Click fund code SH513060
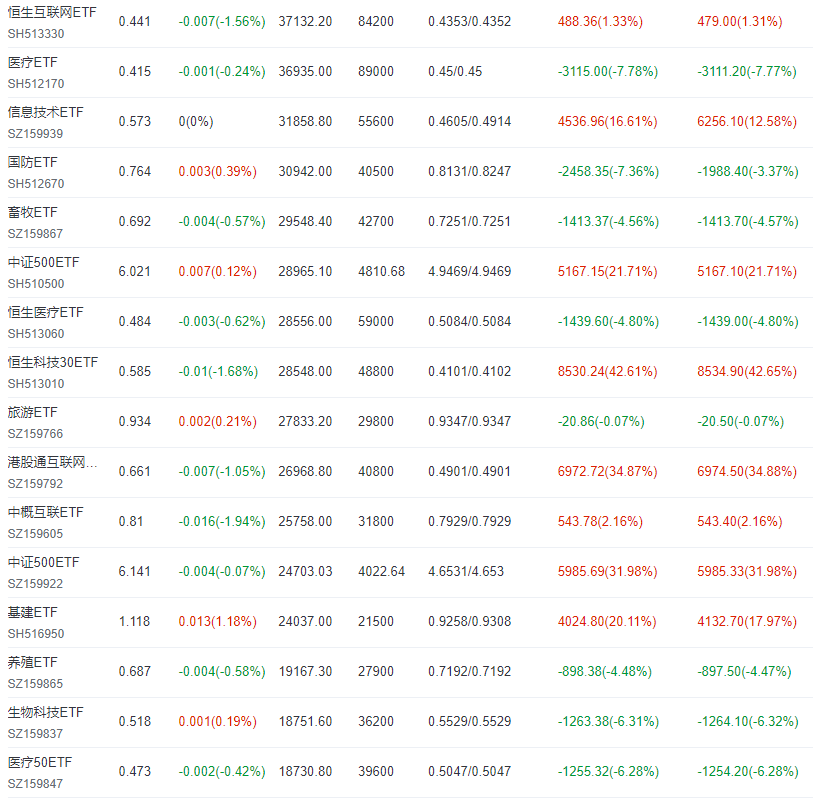The width and height of the screenshot is (813, 800). click(x=36, y=334)
